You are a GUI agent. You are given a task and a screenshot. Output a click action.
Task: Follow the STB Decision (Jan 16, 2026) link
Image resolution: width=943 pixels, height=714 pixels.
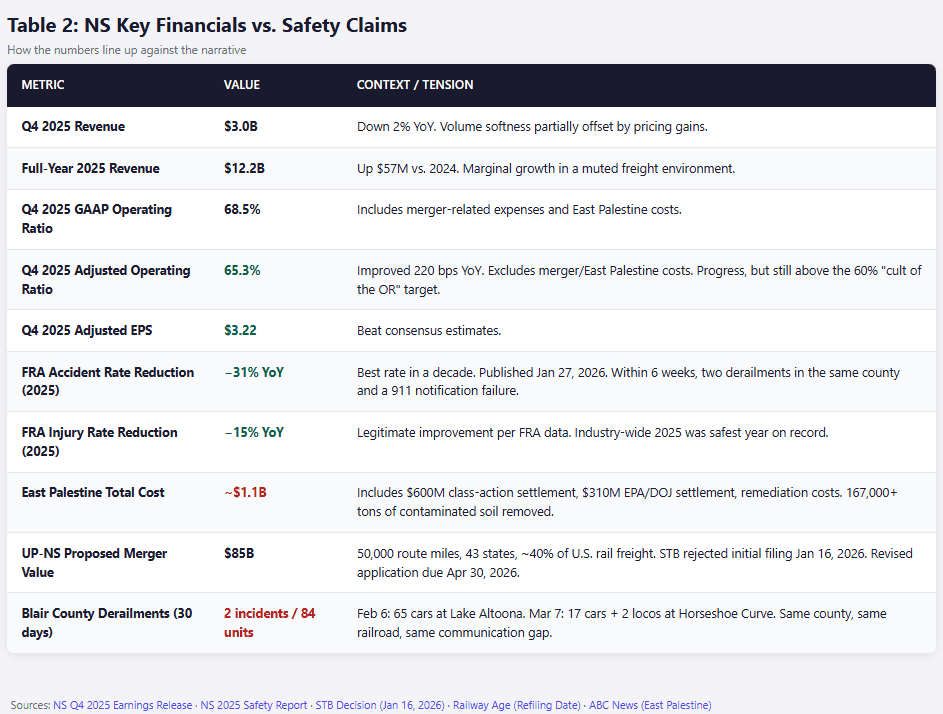pyautogui.click(x=380, y=705)
